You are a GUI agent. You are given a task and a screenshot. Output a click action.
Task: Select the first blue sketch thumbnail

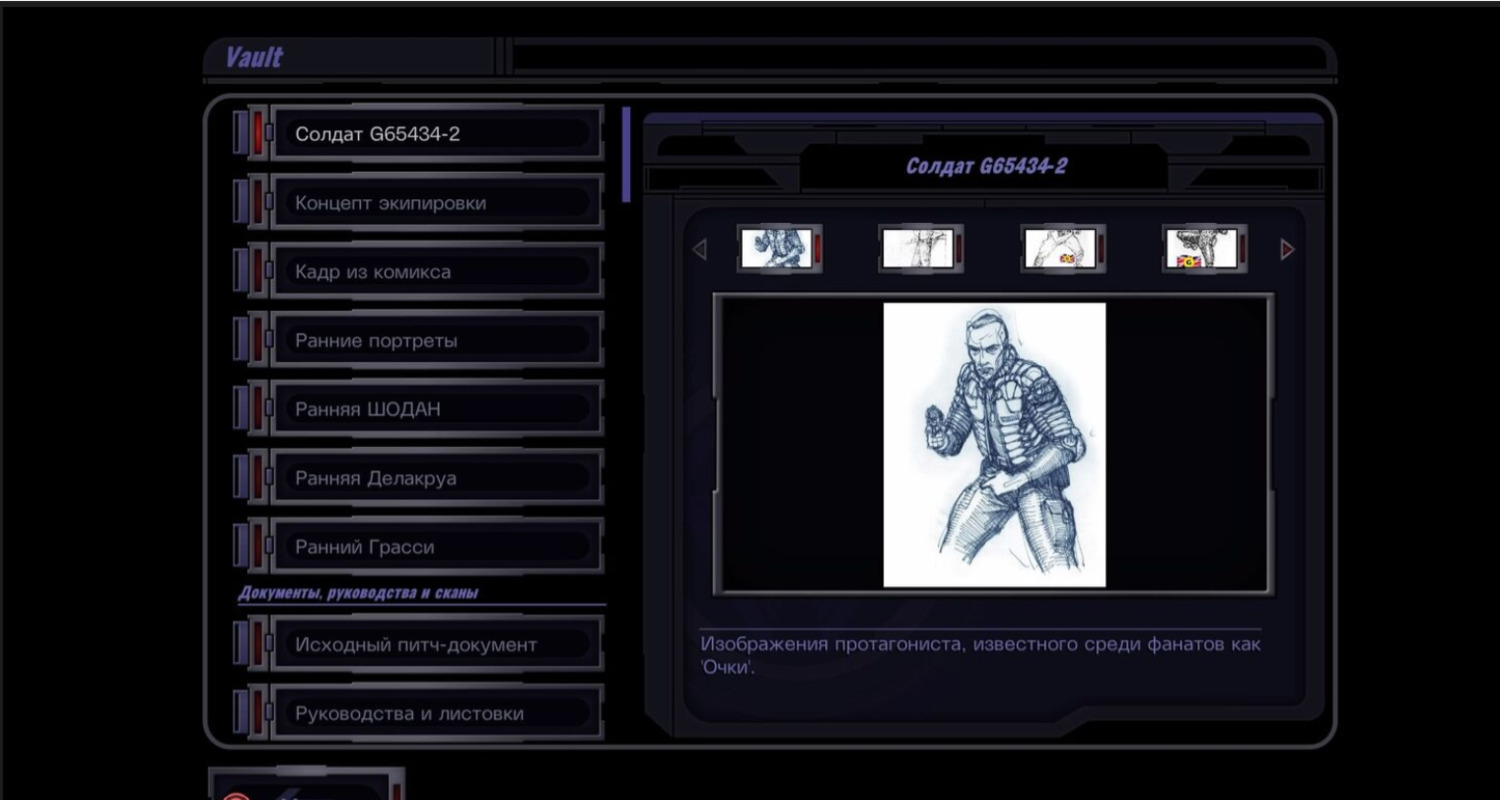777,248
